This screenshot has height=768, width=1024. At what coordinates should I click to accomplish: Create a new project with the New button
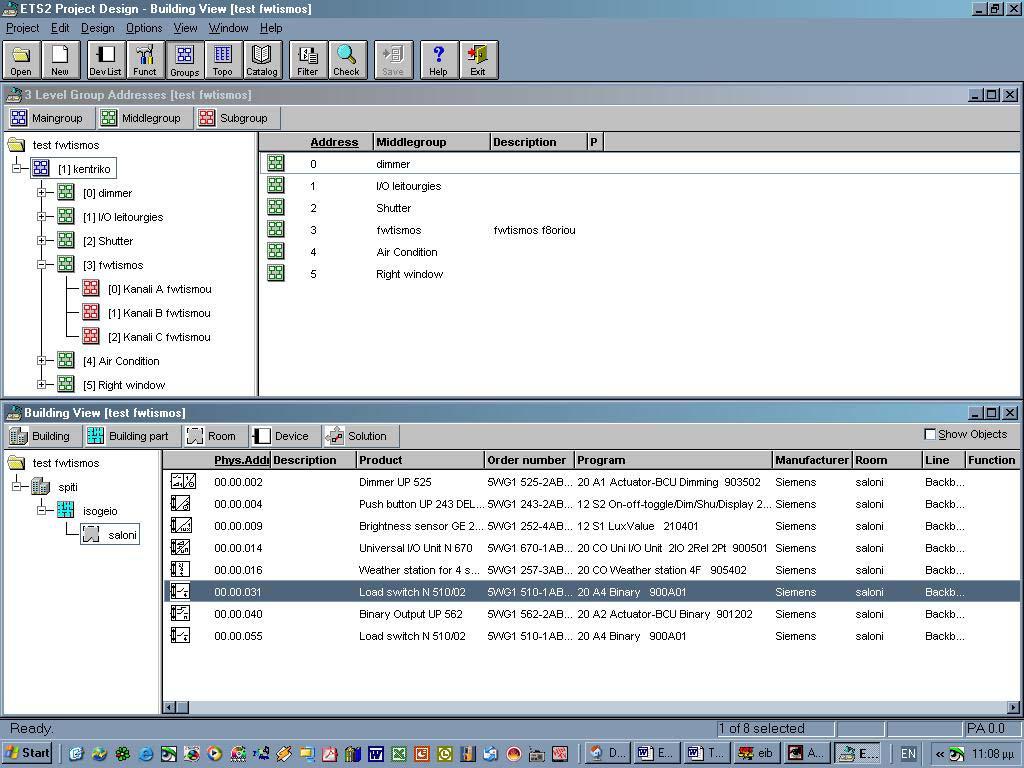tap(60, 59)
